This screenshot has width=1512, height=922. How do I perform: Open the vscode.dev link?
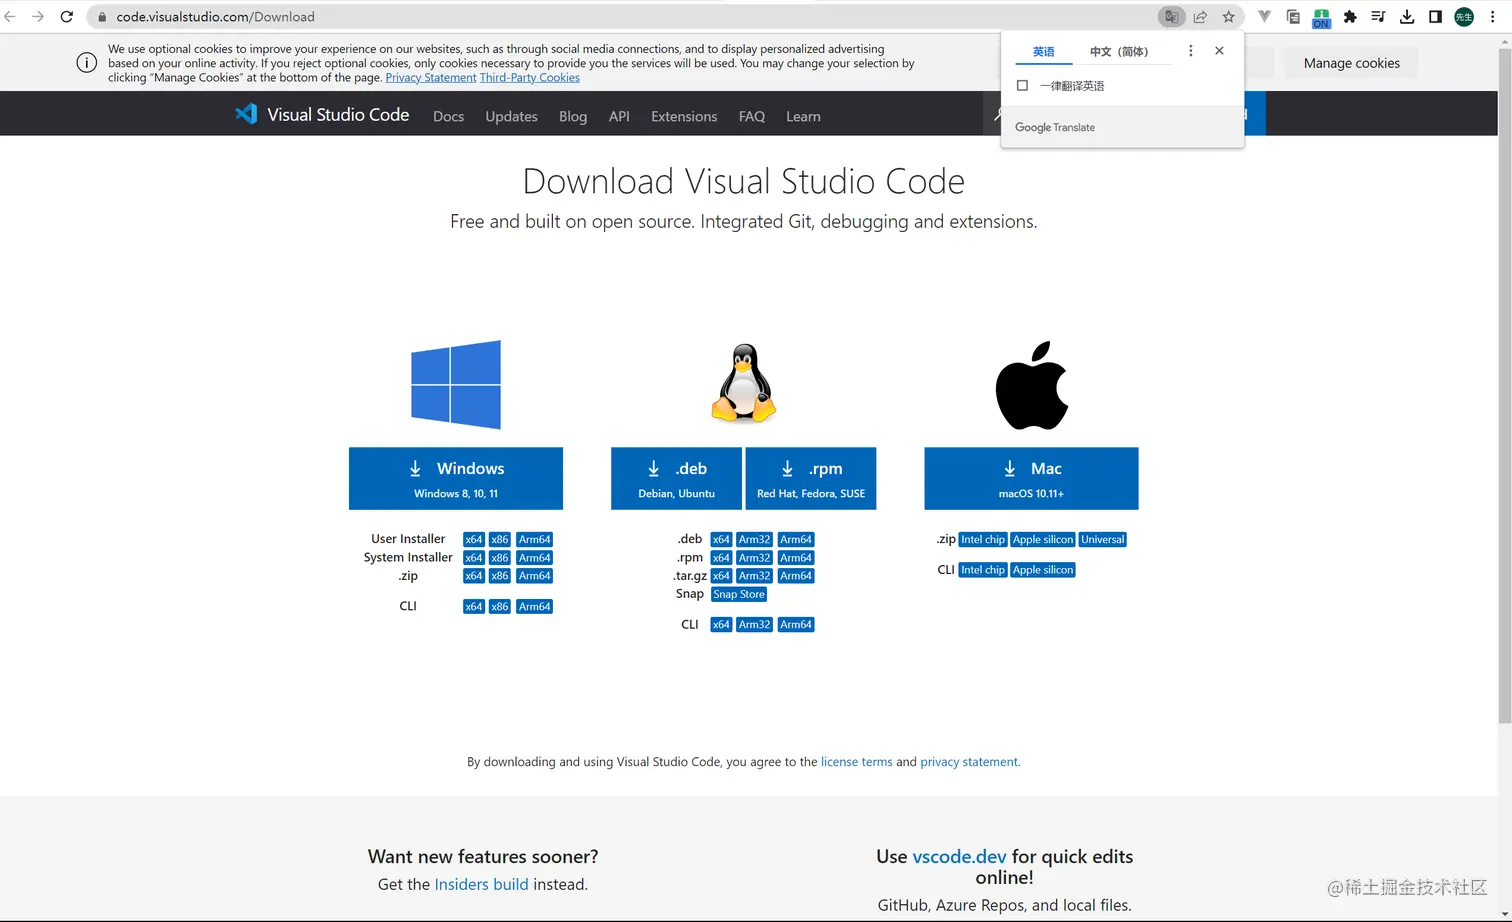pos(959,856)
